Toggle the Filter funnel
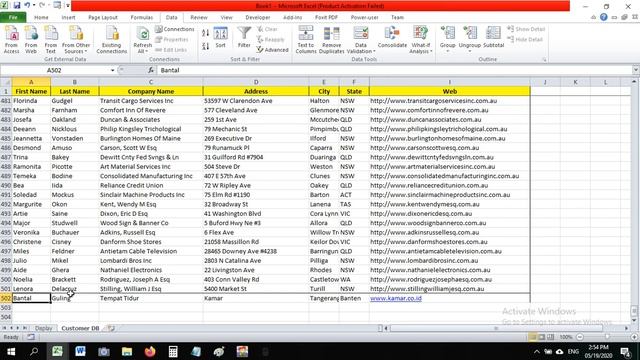The width and height of the screenshot is (640, 360). point(244,38)
